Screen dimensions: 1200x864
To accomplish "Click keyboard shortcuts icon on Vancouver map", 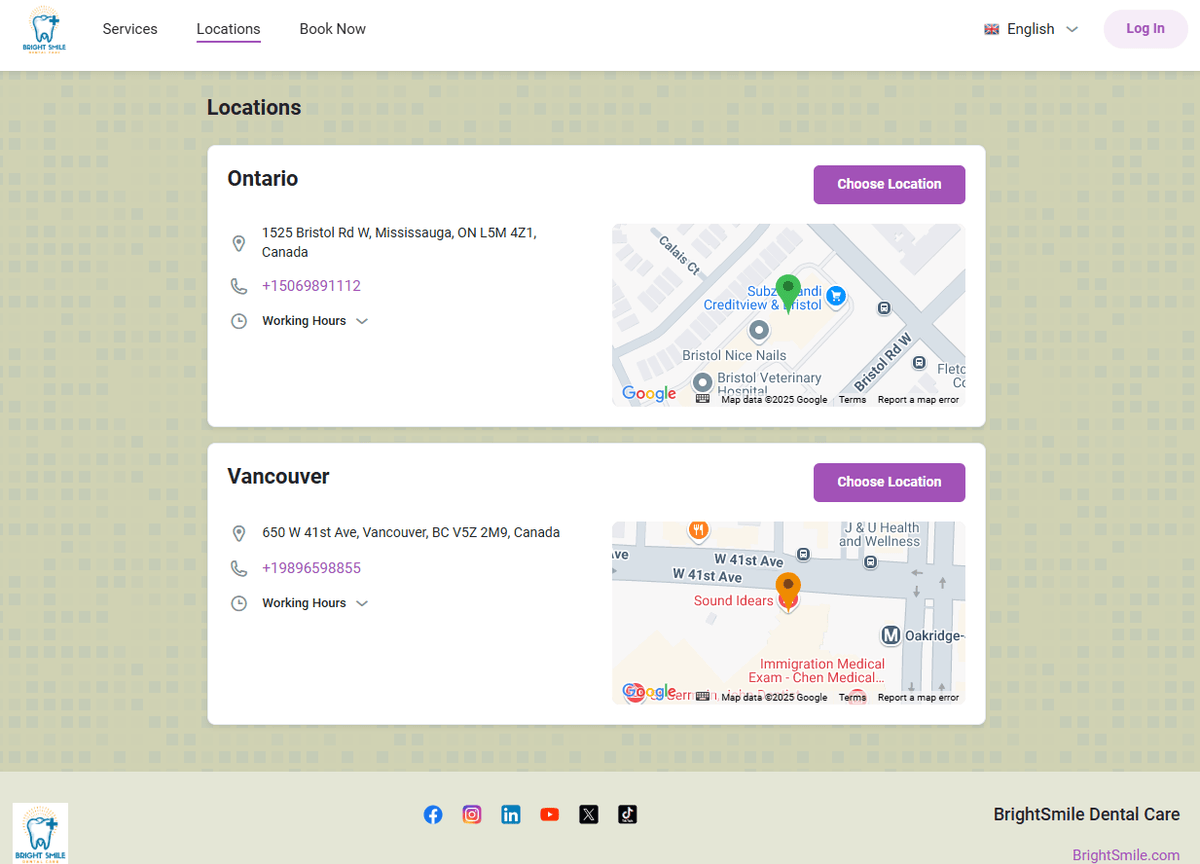I will (x=703, y=697).
